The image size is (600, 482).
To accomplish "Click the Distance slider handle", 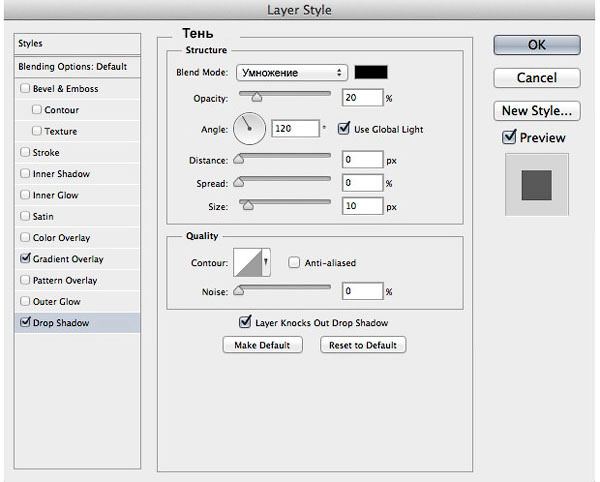I will click(x=238, y=159).
